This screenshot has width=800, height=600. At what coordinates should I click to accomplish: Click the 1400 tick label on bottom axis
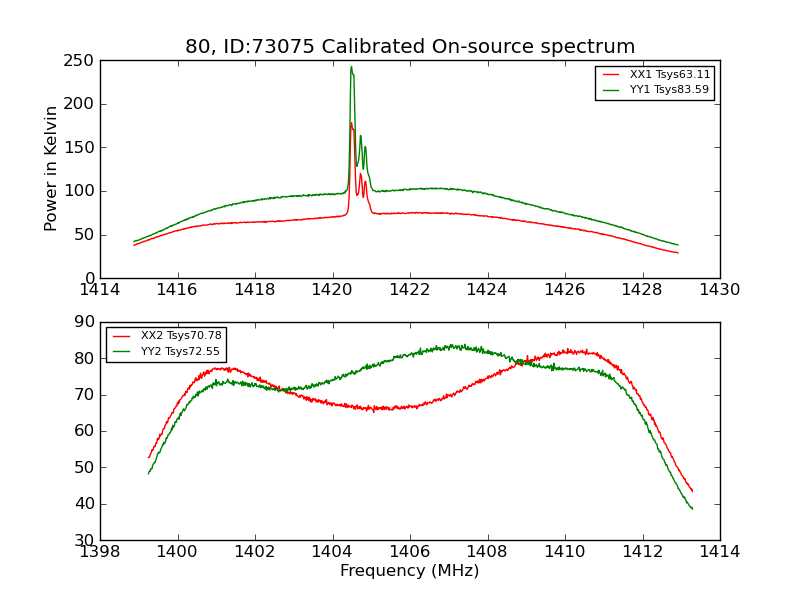[177, 552]
